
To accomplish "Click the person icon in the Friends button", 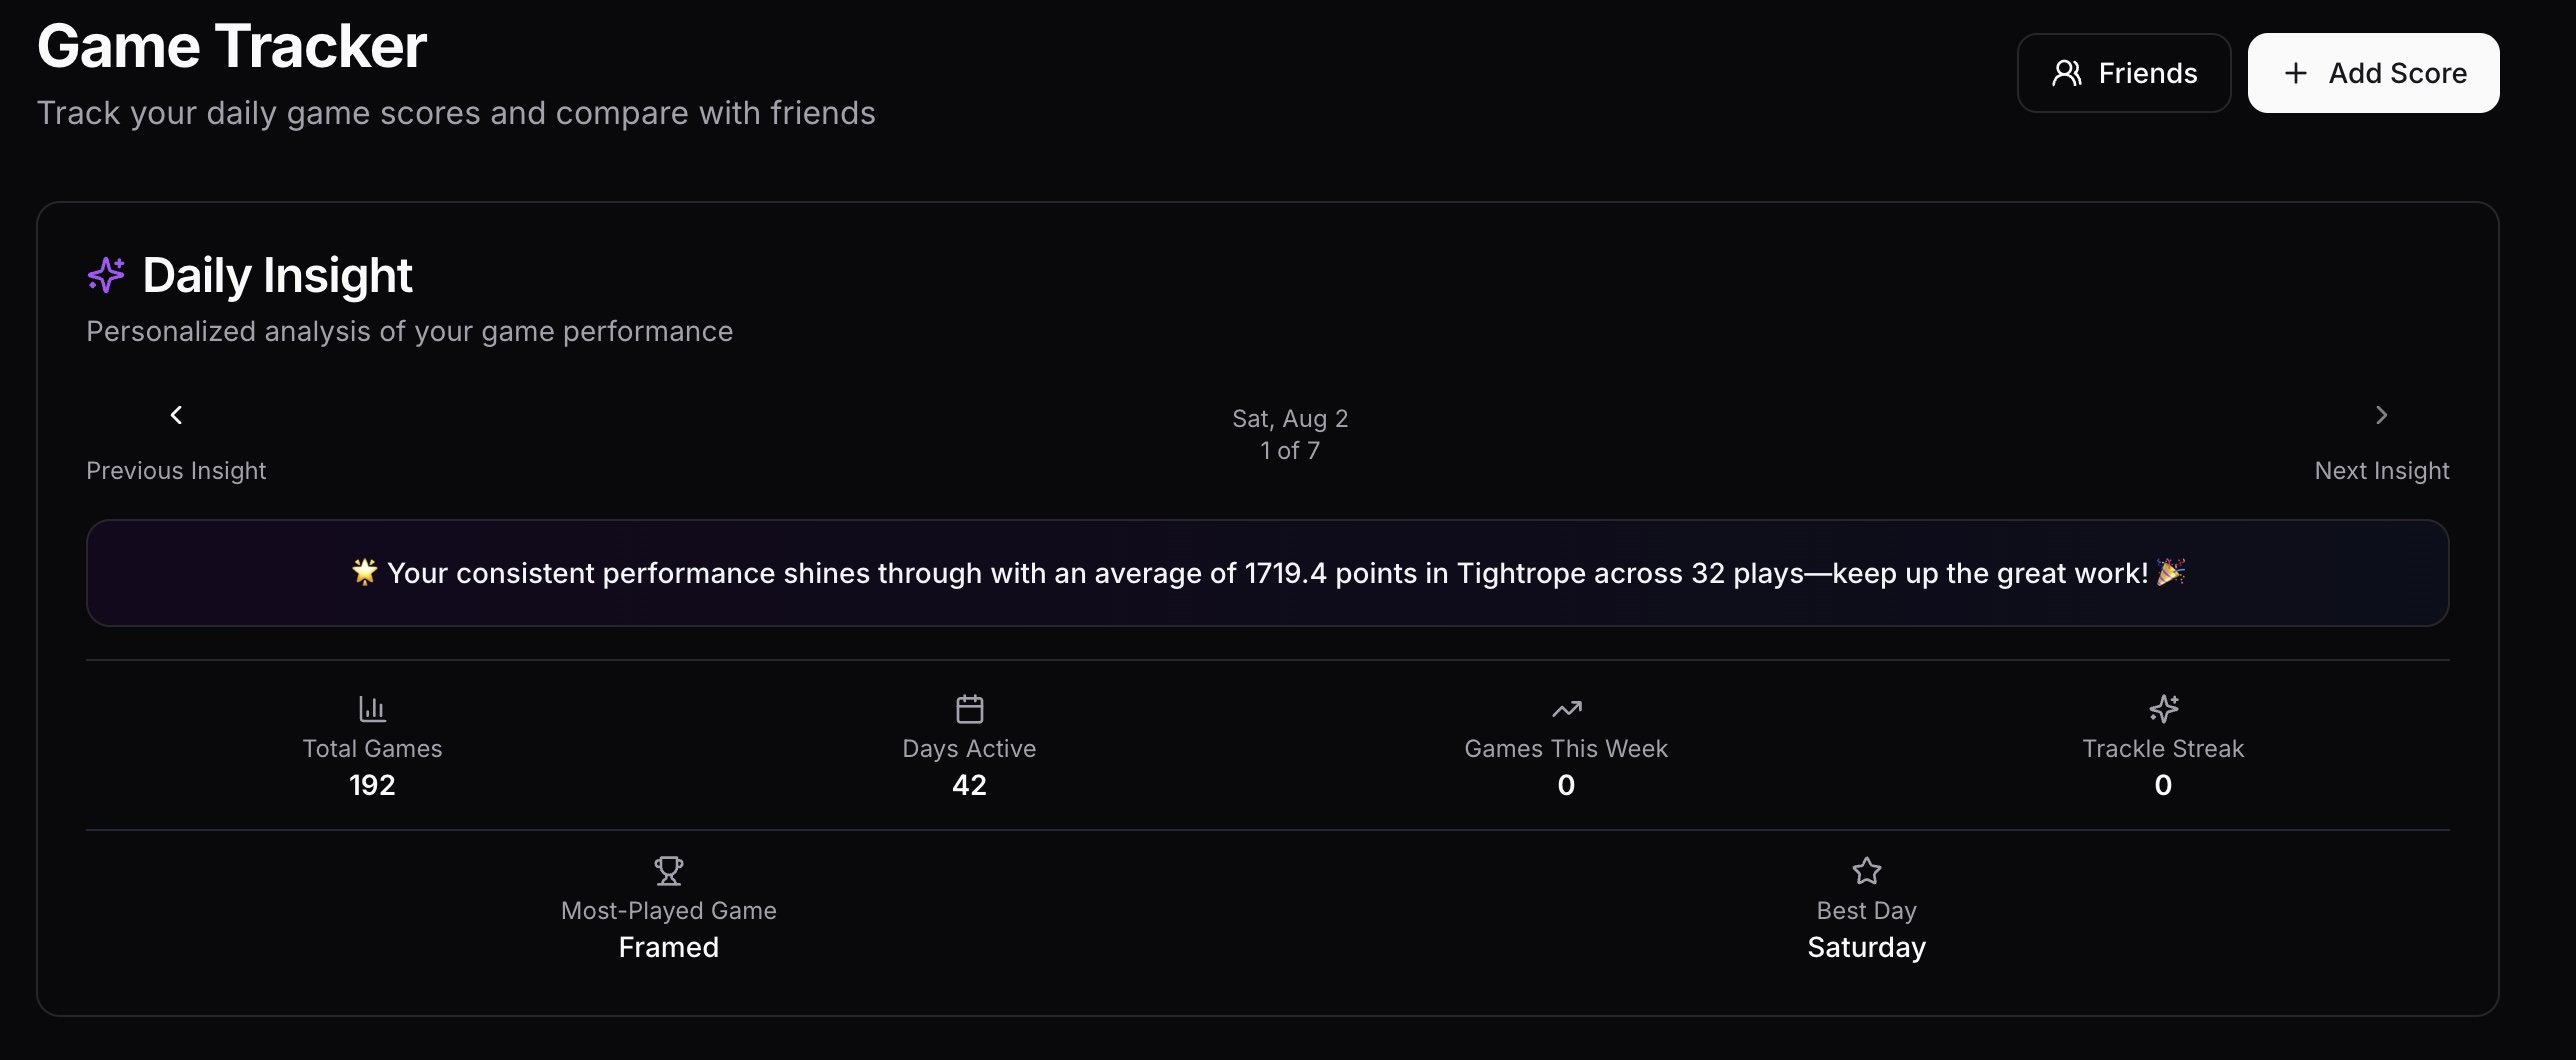I will point(2066,72).
